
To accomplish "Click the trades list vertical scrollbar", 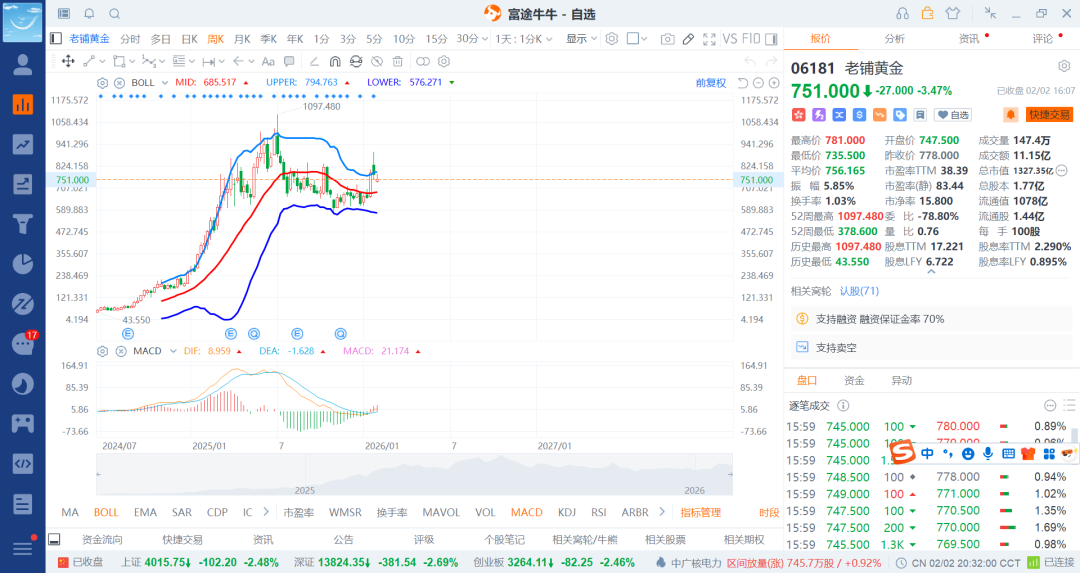I will pos(1074,435).
